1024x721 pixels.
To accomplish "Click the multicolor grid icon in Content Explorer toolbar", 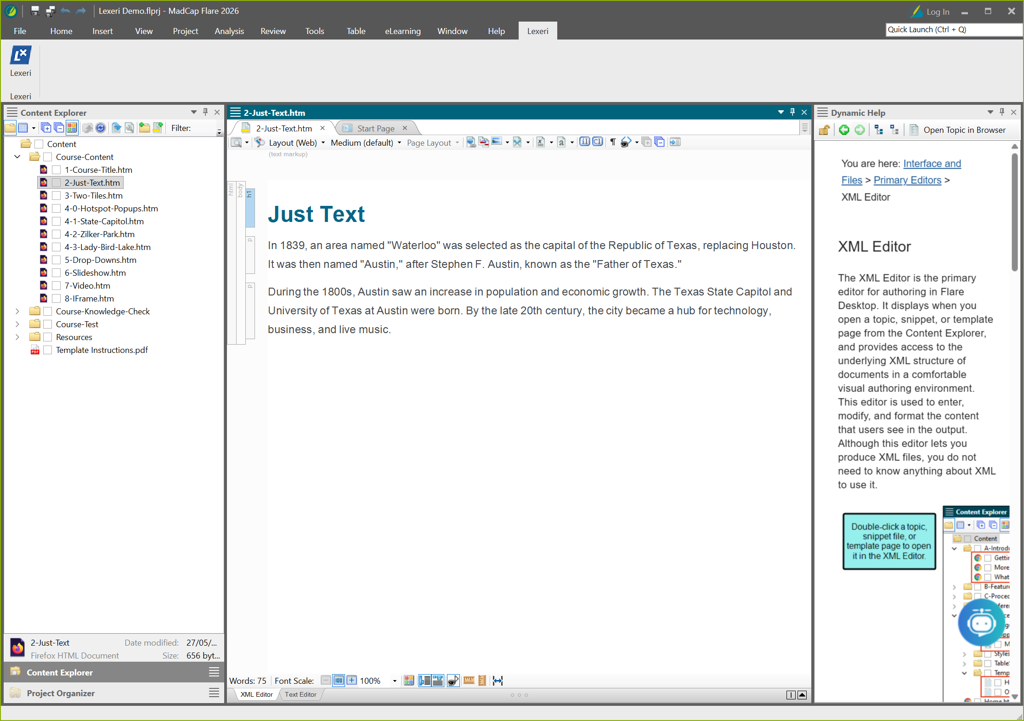I will [72, 128].
